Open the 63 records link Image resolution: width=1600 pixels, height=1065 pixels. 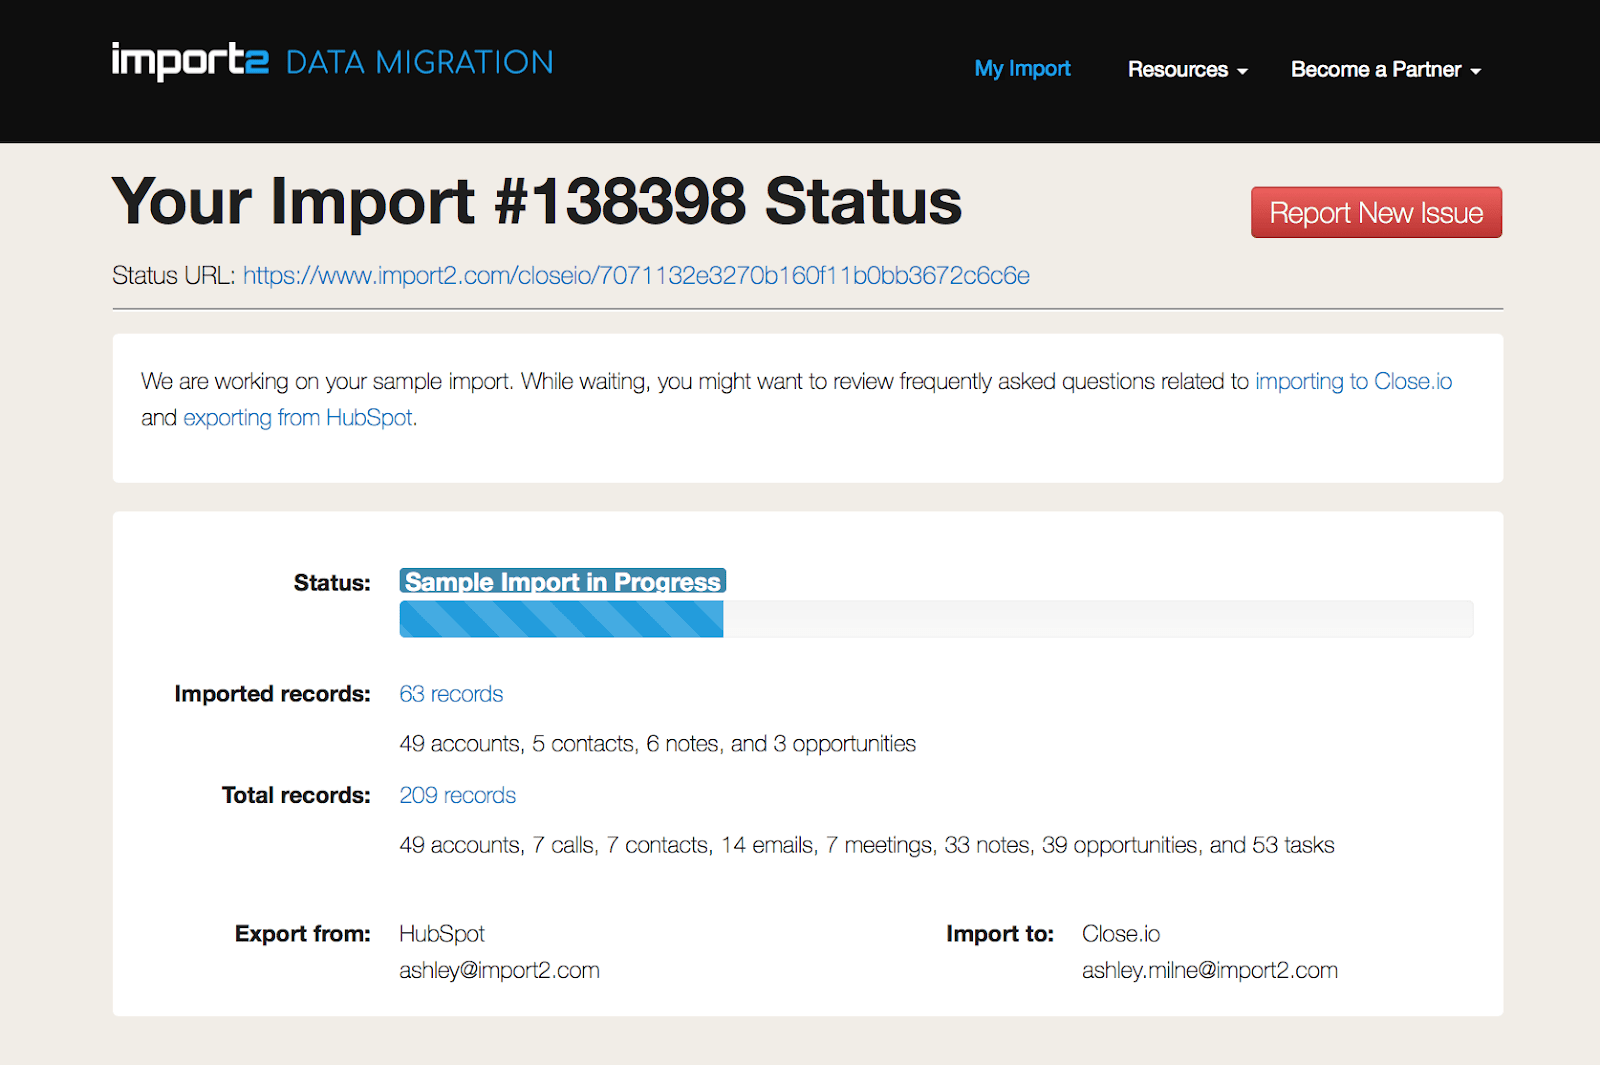click(x=451, y=694)
